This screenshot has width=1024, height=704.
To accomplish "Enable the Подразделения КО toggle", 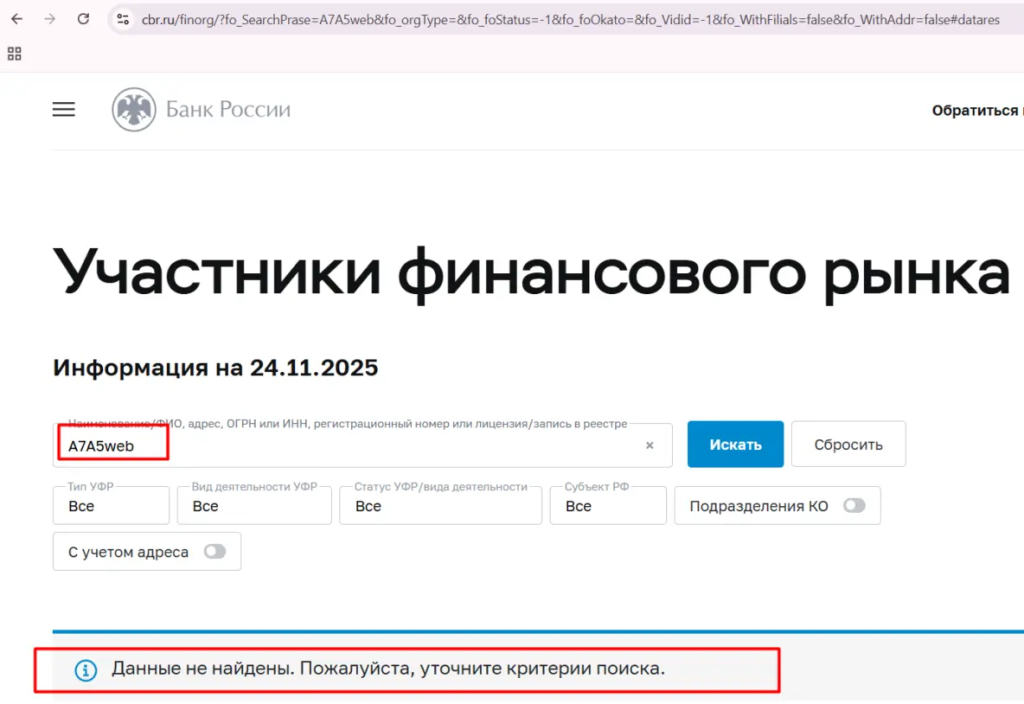I will pos(853,506).
